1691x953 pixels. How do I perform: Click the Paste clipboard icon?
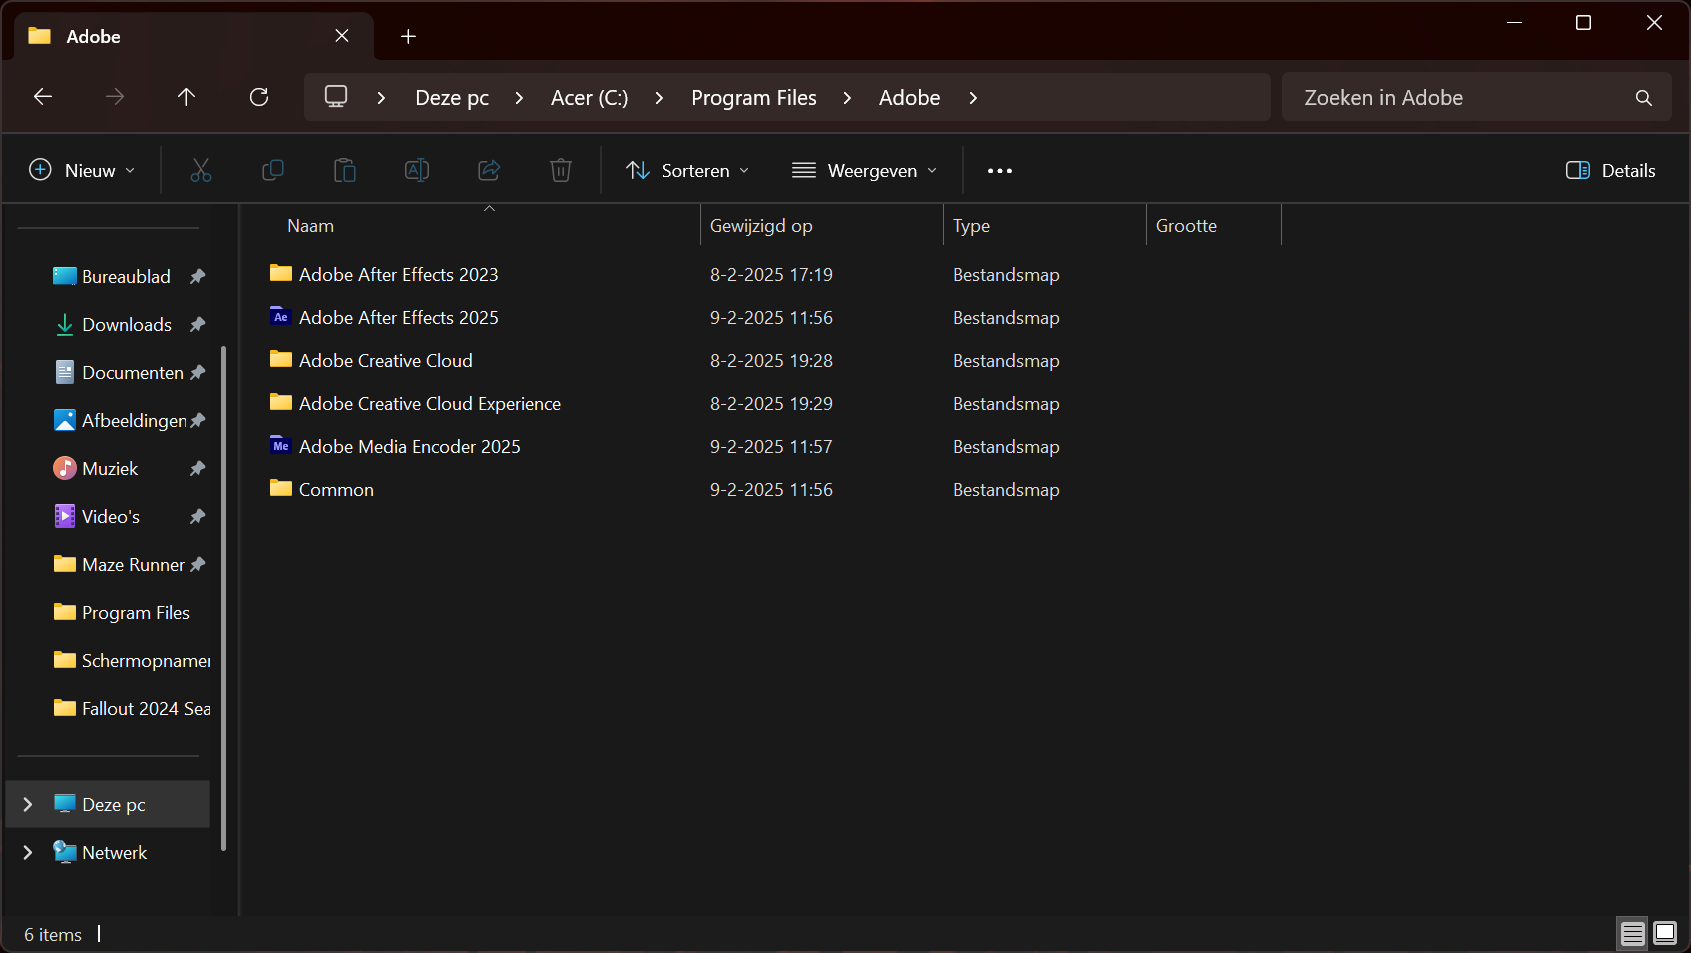[345, 171]
